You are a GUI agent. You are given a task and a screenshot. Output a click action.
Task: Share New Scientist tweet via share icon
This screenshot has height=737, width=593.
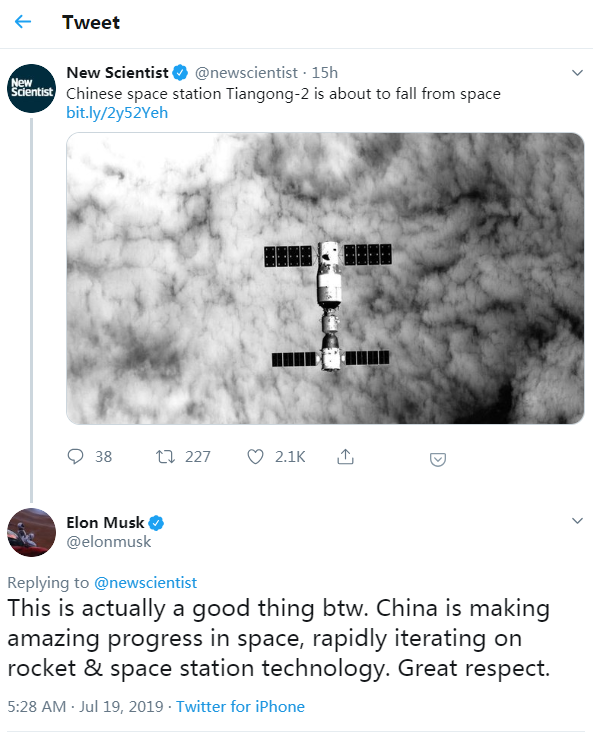click(x=345, y=456)
